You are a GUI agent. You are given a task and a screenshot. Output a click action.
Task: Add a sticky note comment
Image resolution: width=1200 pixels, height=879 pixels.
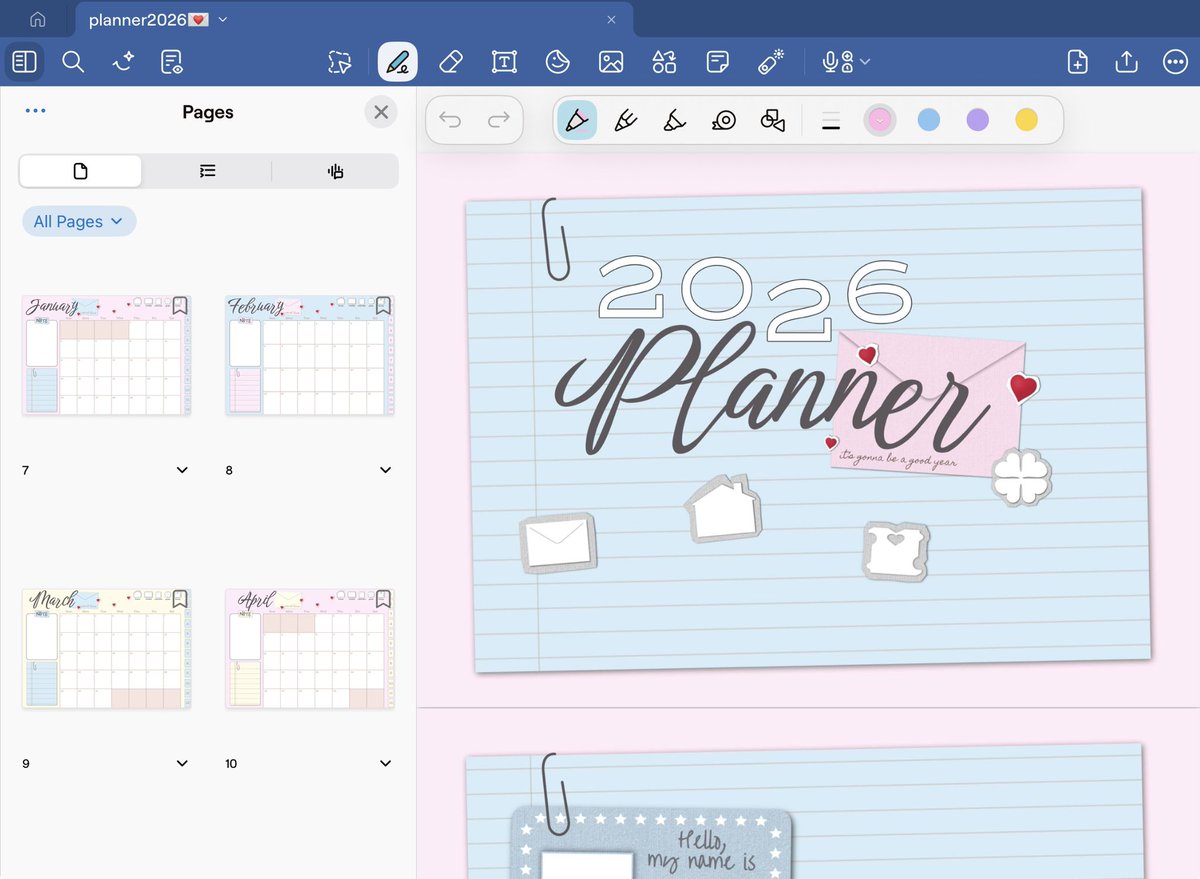[x=717, y=62]
